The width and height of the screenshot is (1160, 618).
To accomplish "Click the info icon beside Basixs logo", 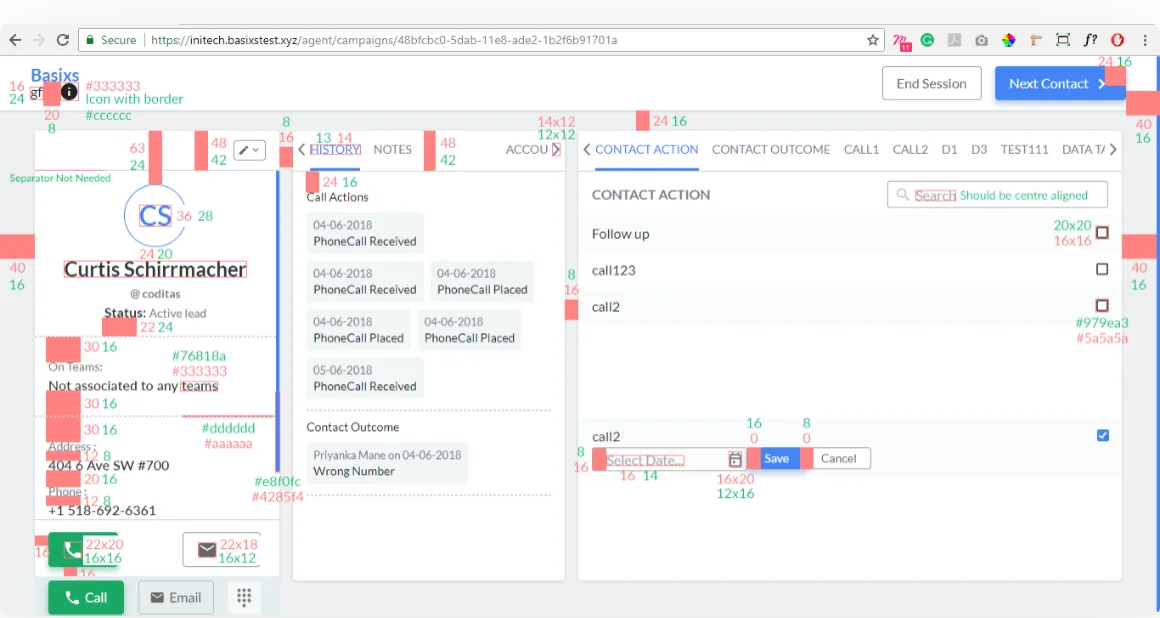I will [69, 92].
